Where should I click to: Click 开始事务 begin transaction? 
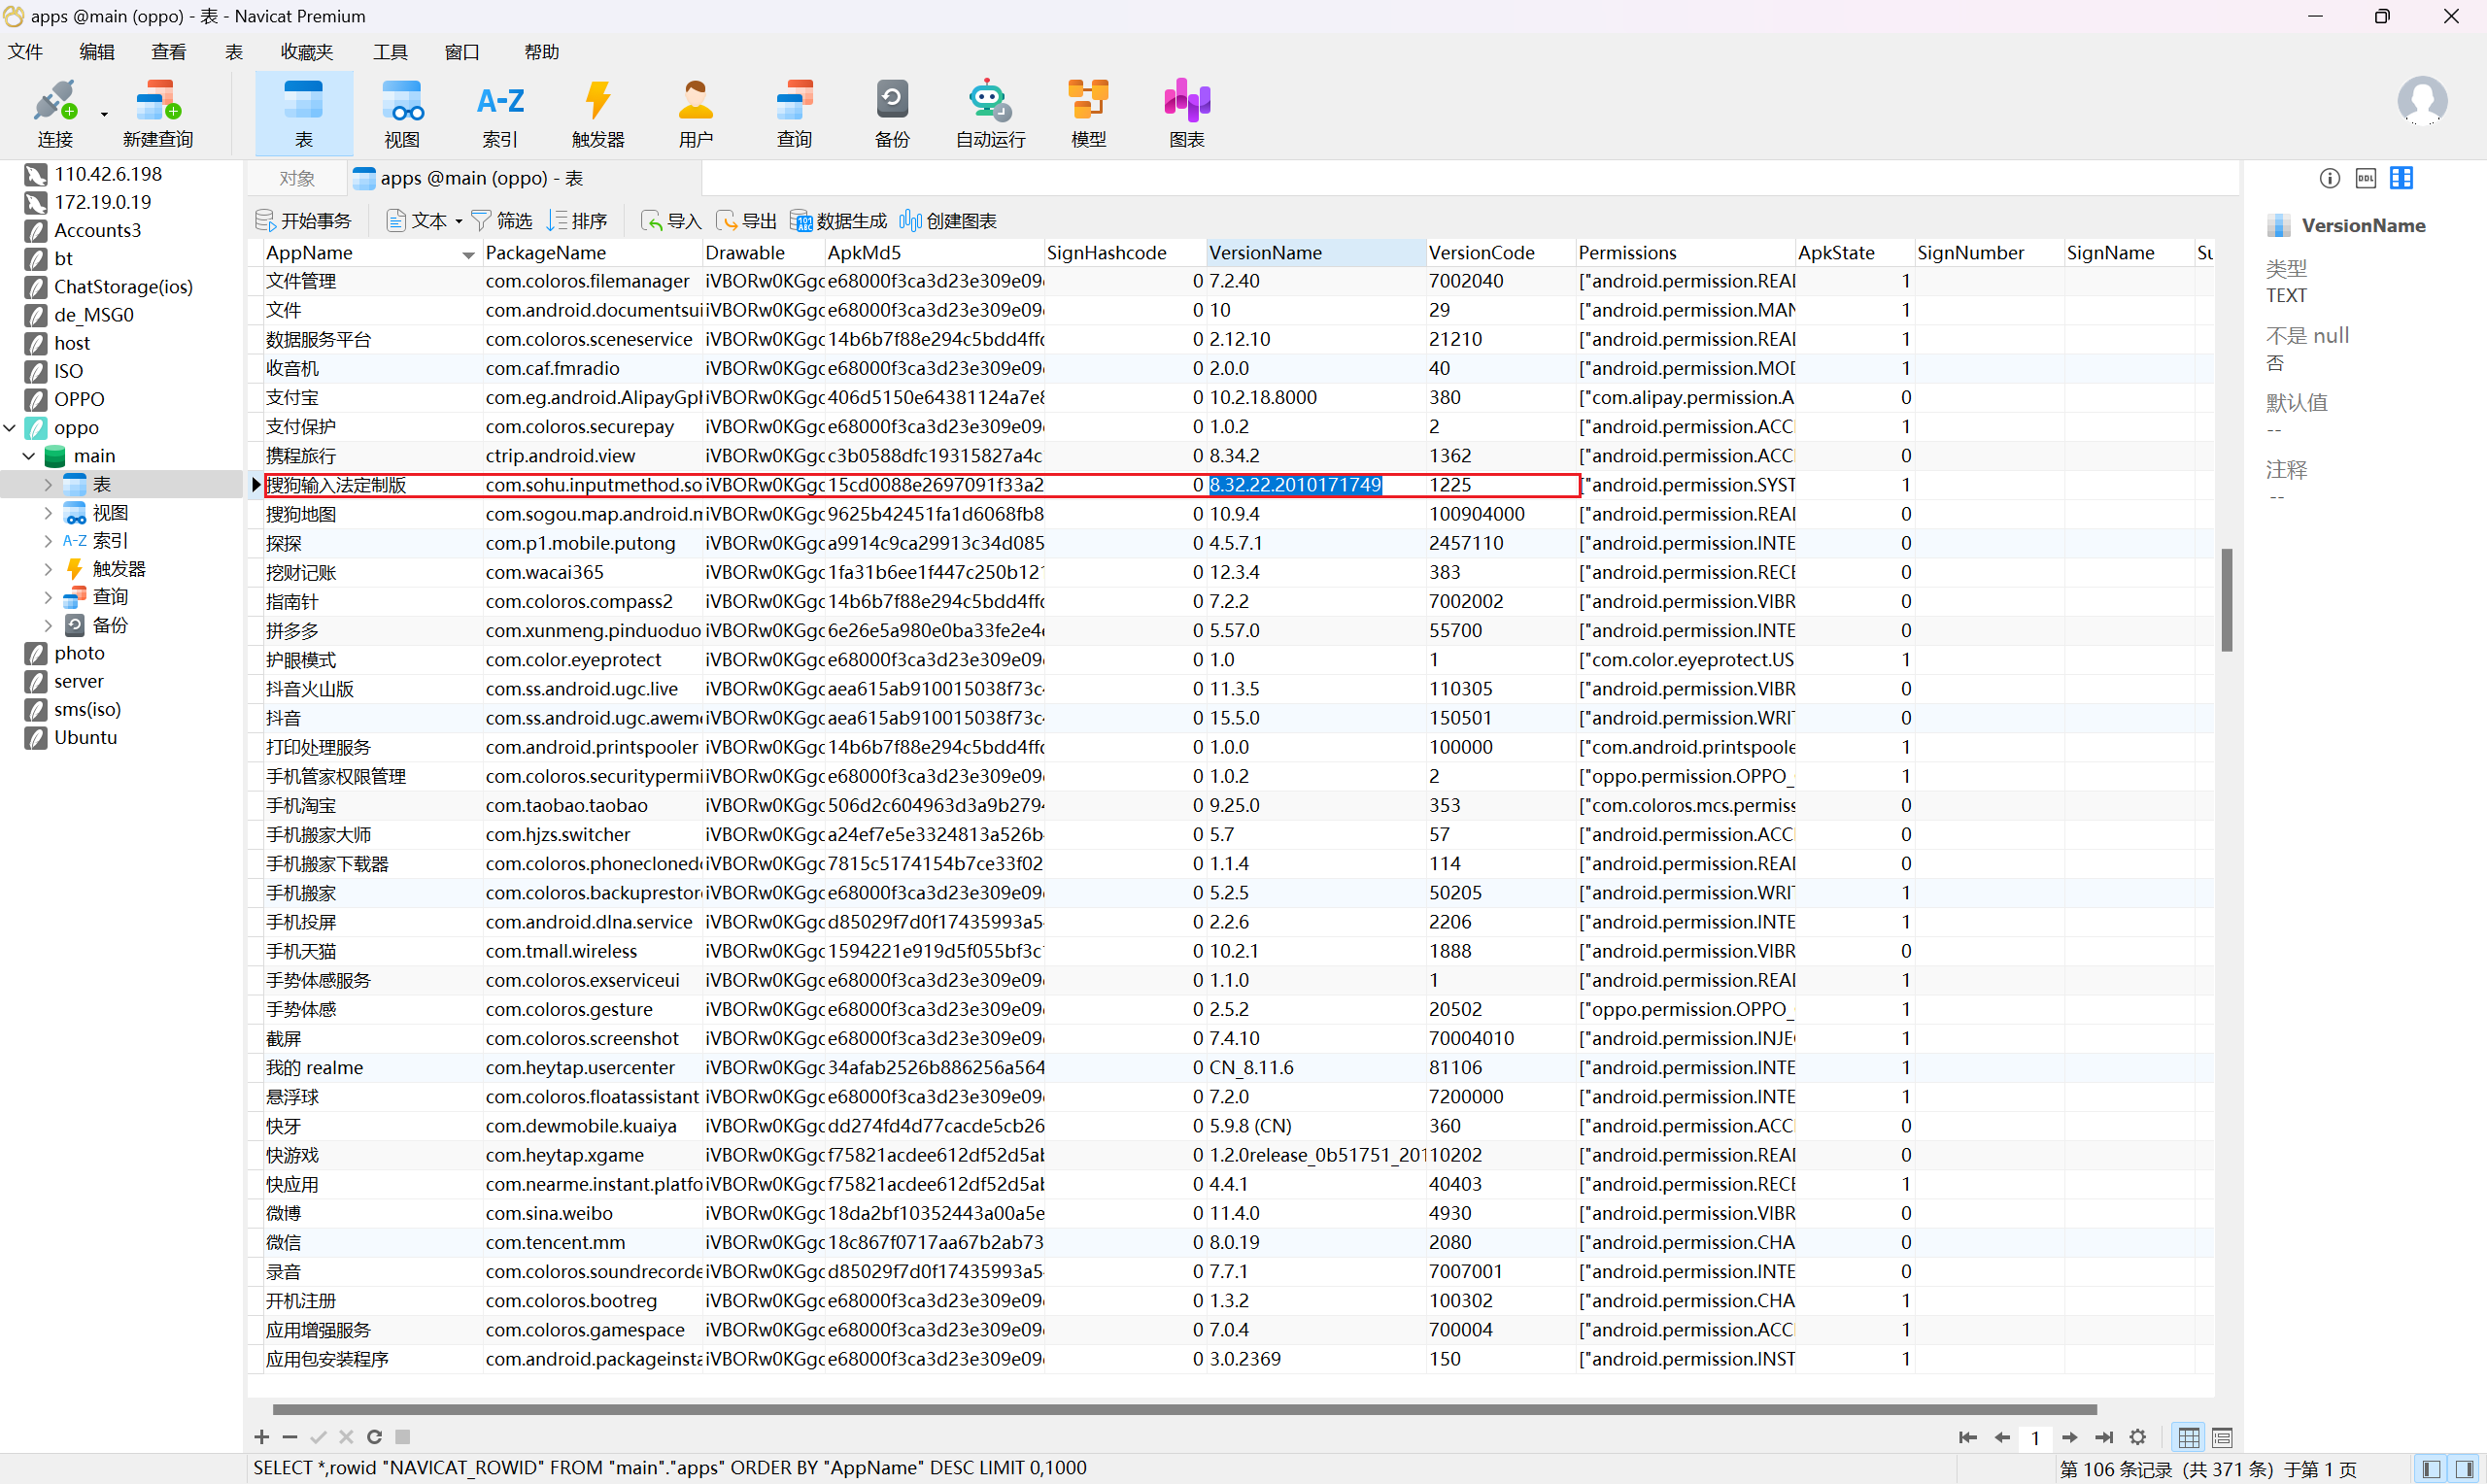point(304,220)
